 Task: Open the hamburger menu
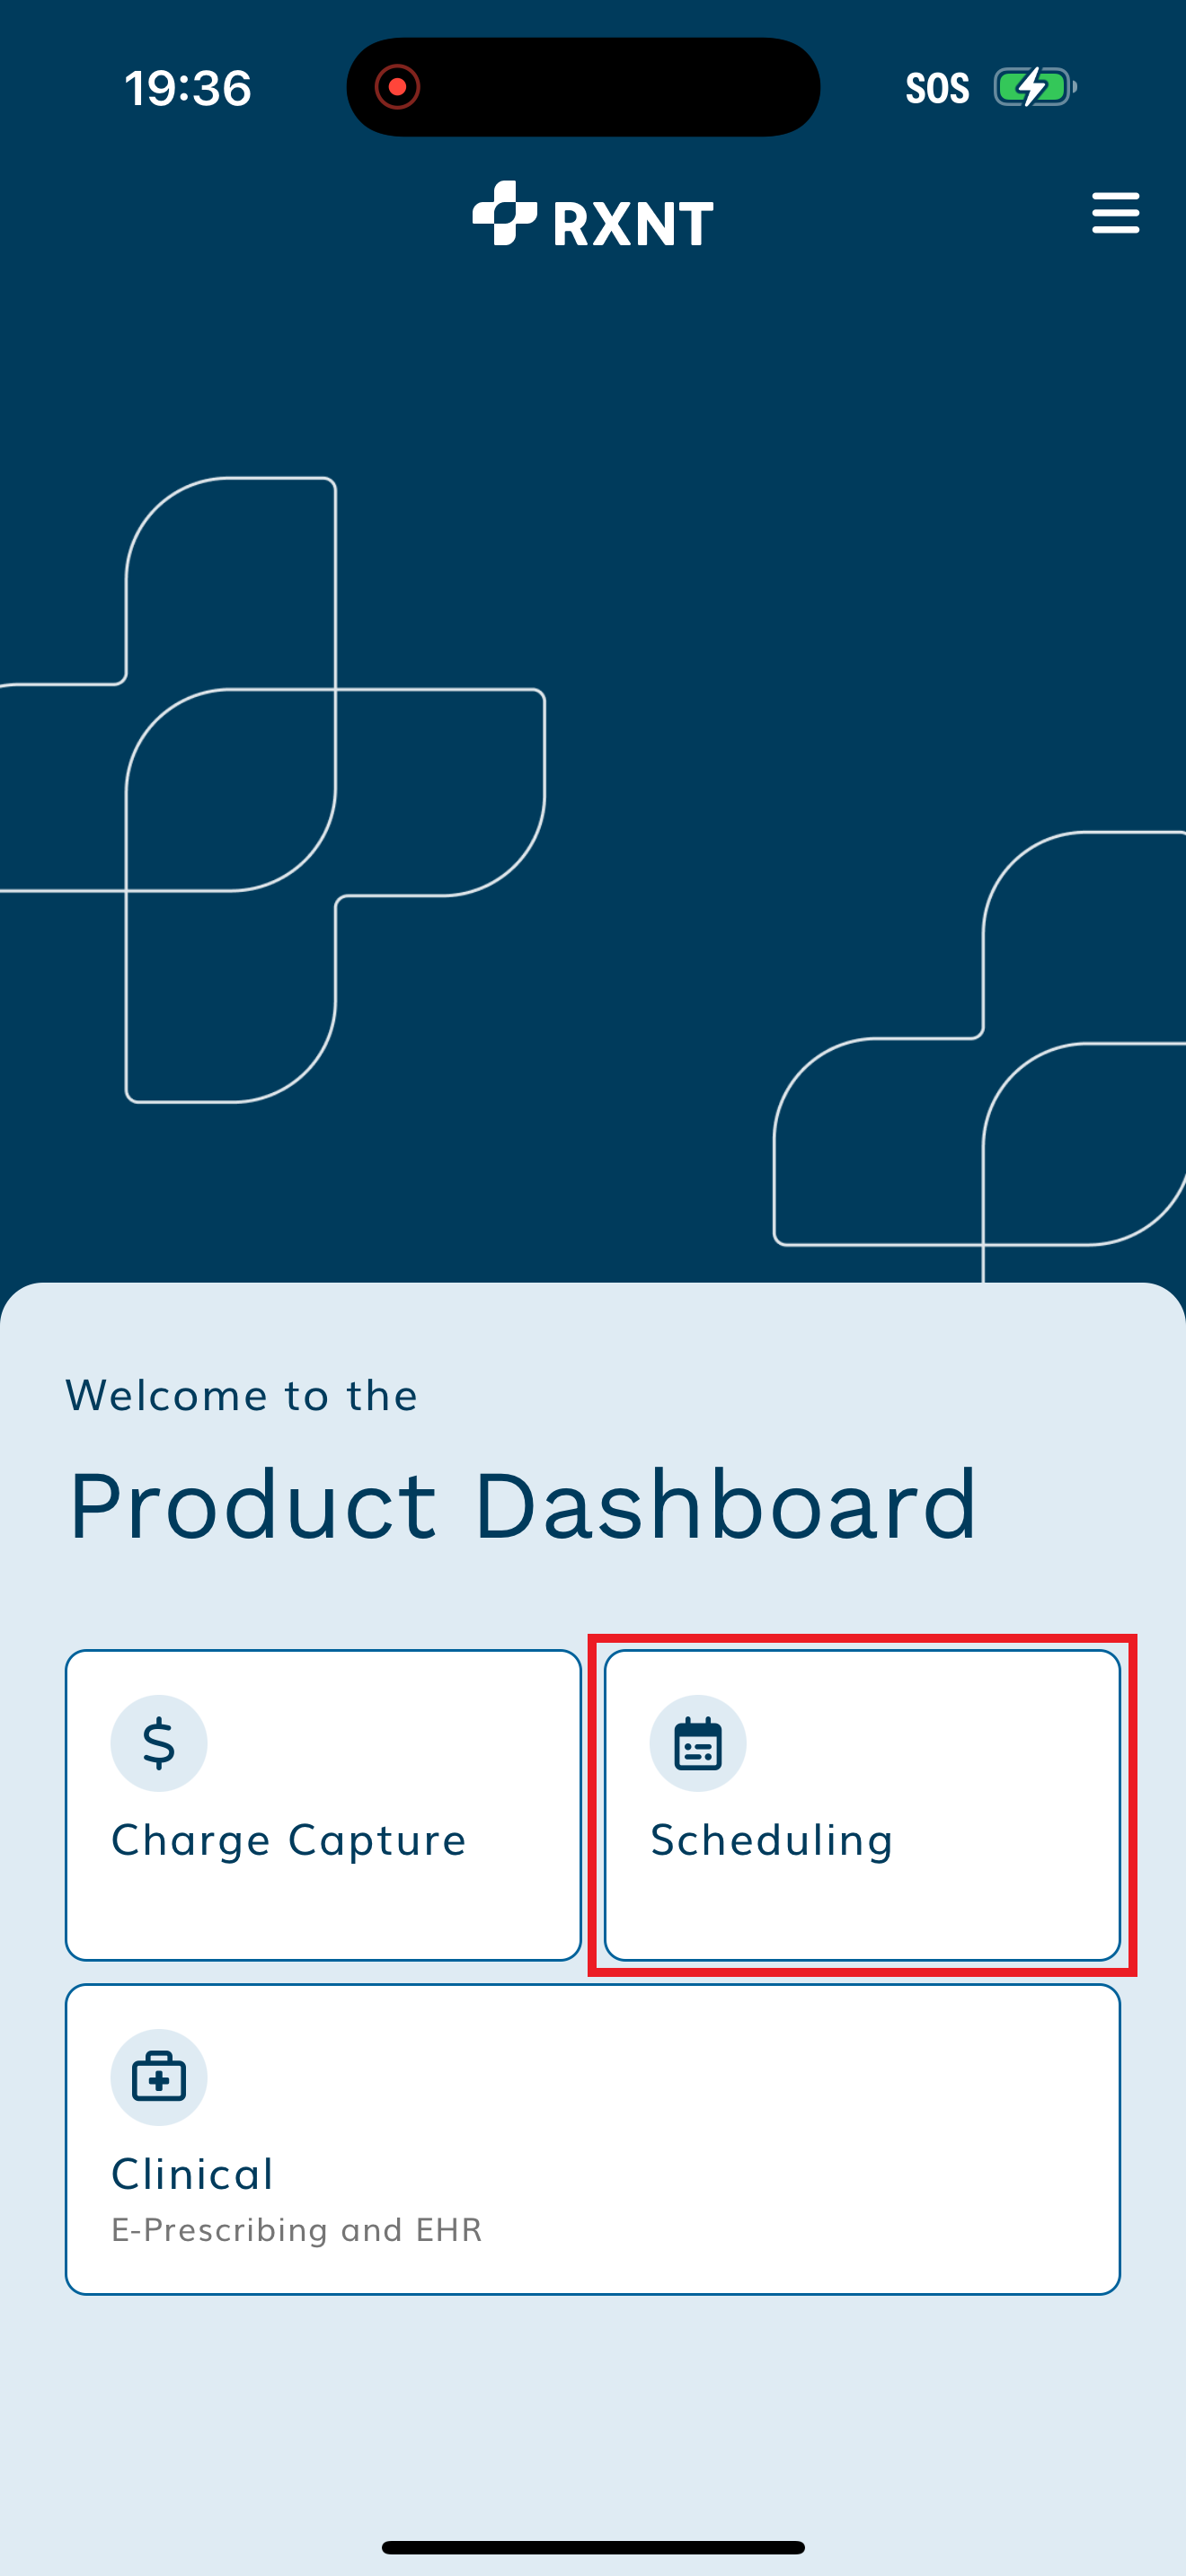click(1114, 213)
